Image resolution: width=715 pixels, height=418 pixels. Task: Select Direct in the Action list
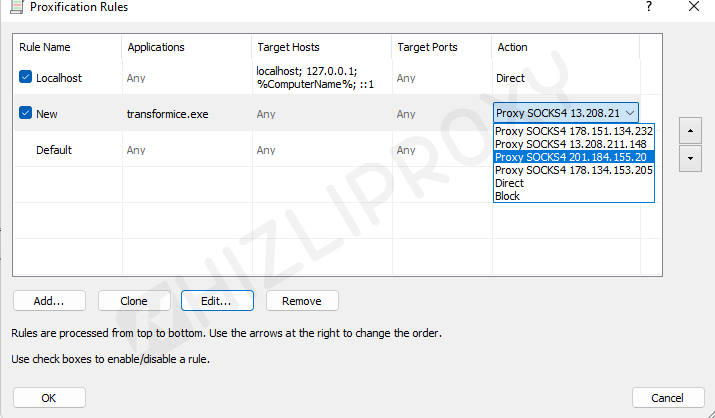[x=510, y=183]
